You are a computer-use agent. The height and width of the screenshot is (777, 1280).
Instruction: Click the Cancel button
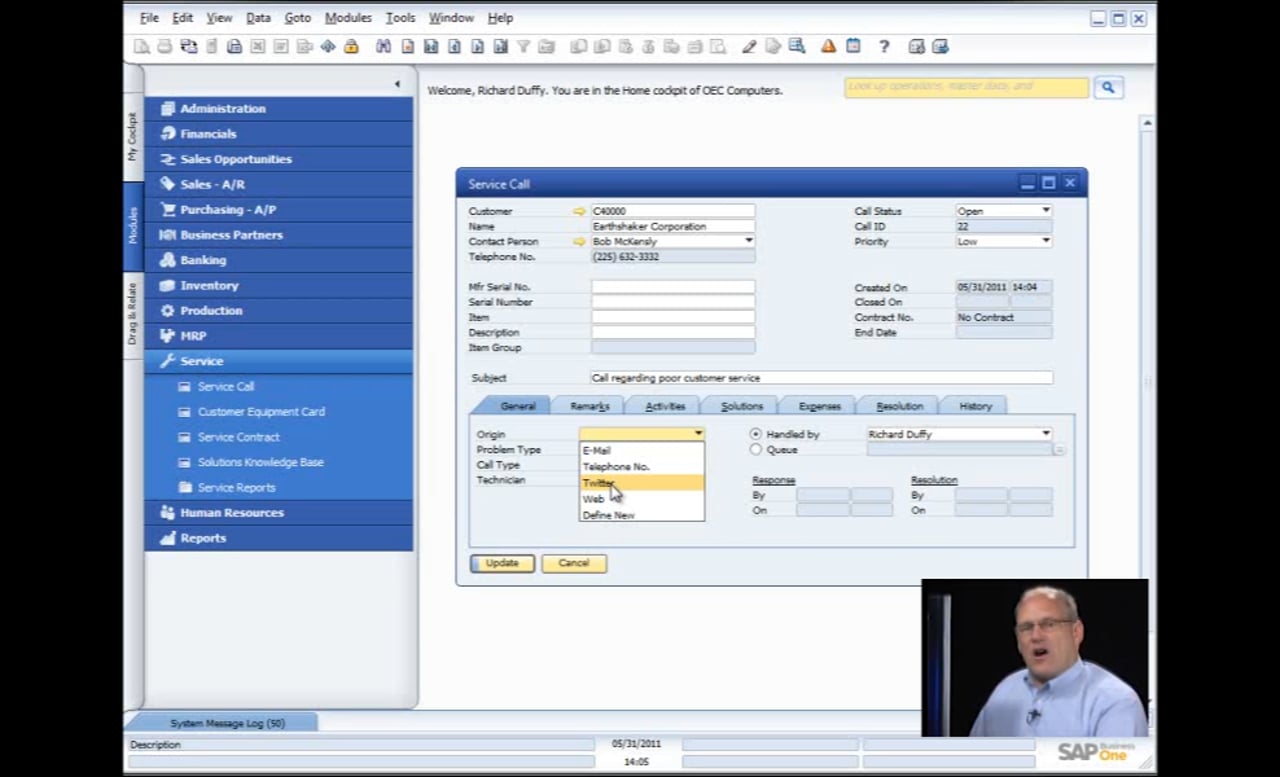coord(573,563)
